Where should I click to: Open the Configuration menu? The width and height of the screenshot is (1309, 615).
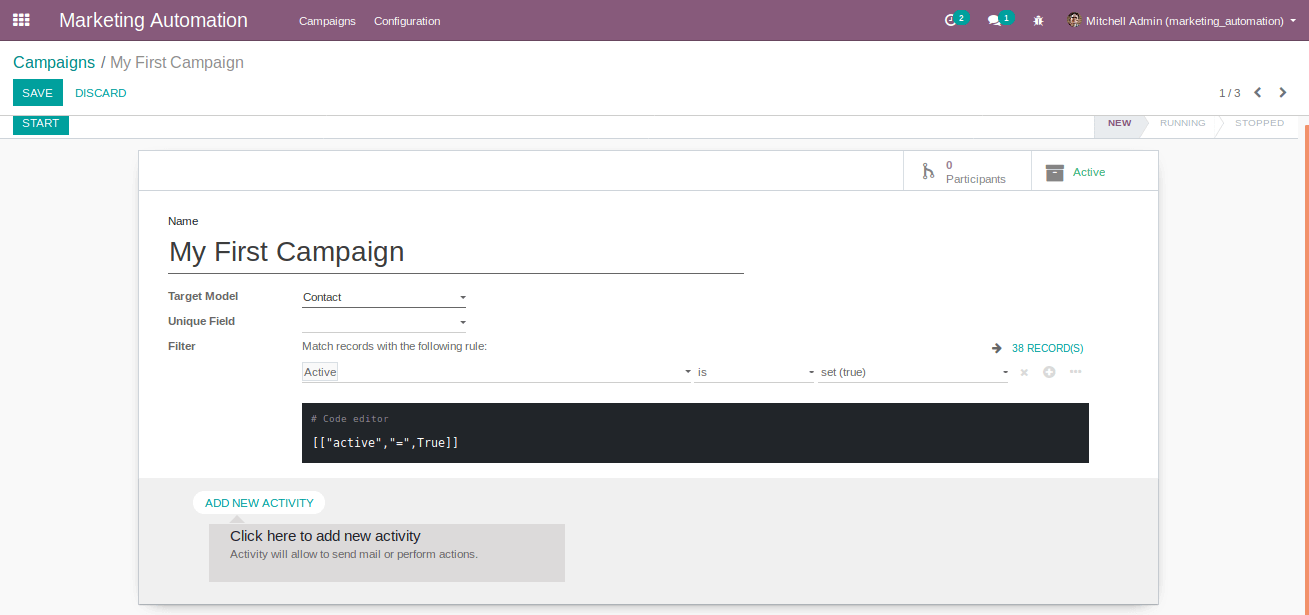pos(407,21)
